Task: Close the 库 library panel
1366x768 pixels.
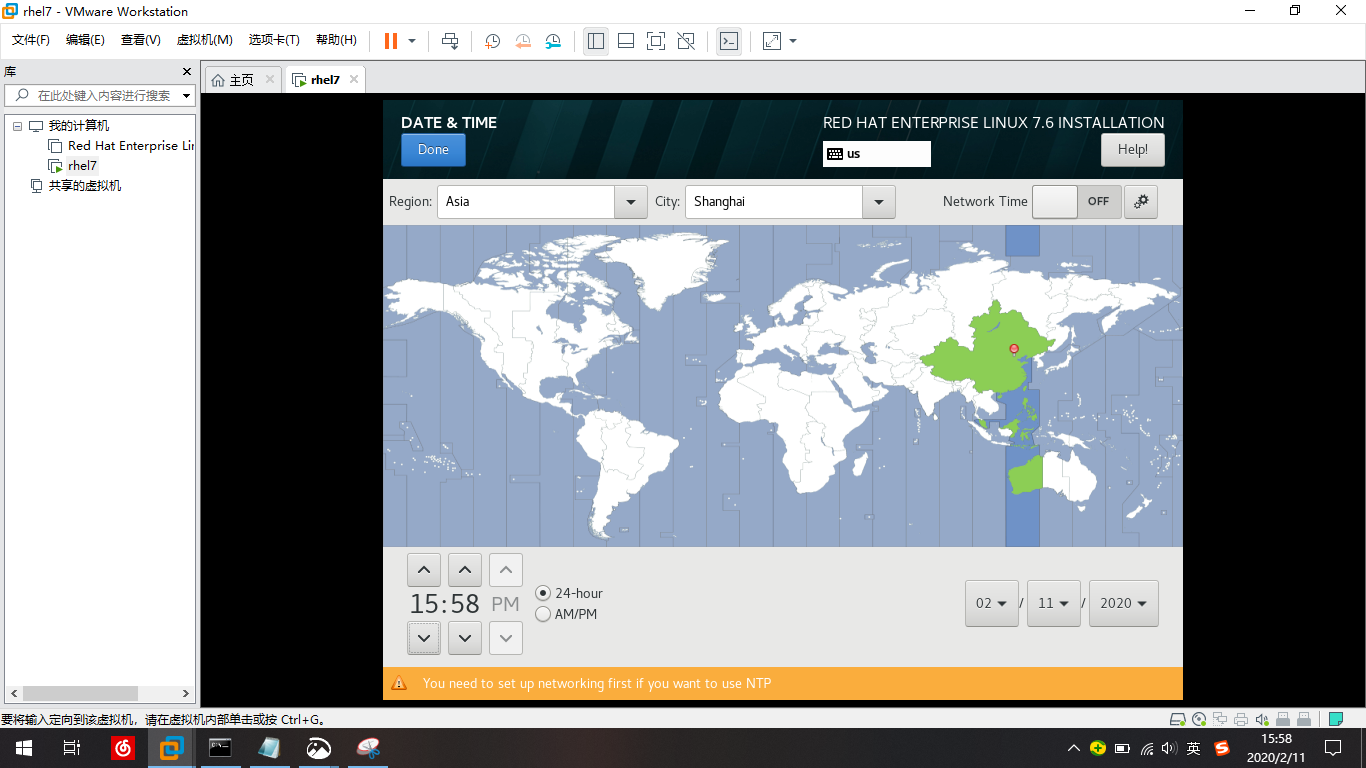Action: point(186,72)
